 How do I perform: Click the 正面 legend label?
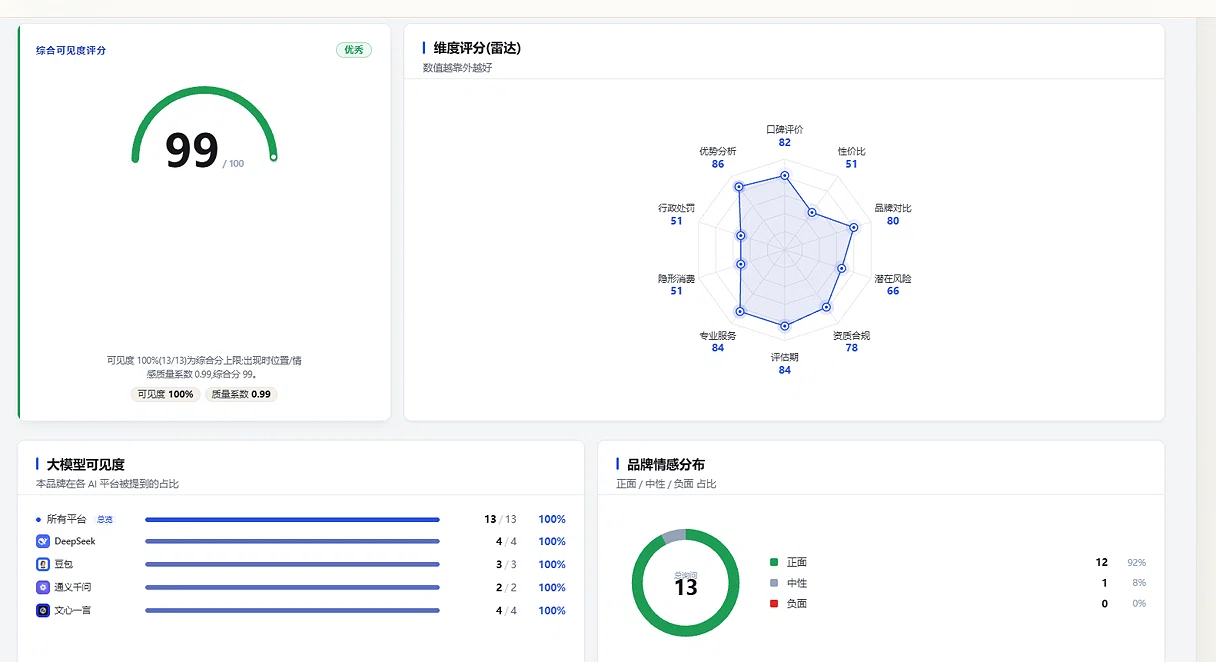(x=797, y=562)
